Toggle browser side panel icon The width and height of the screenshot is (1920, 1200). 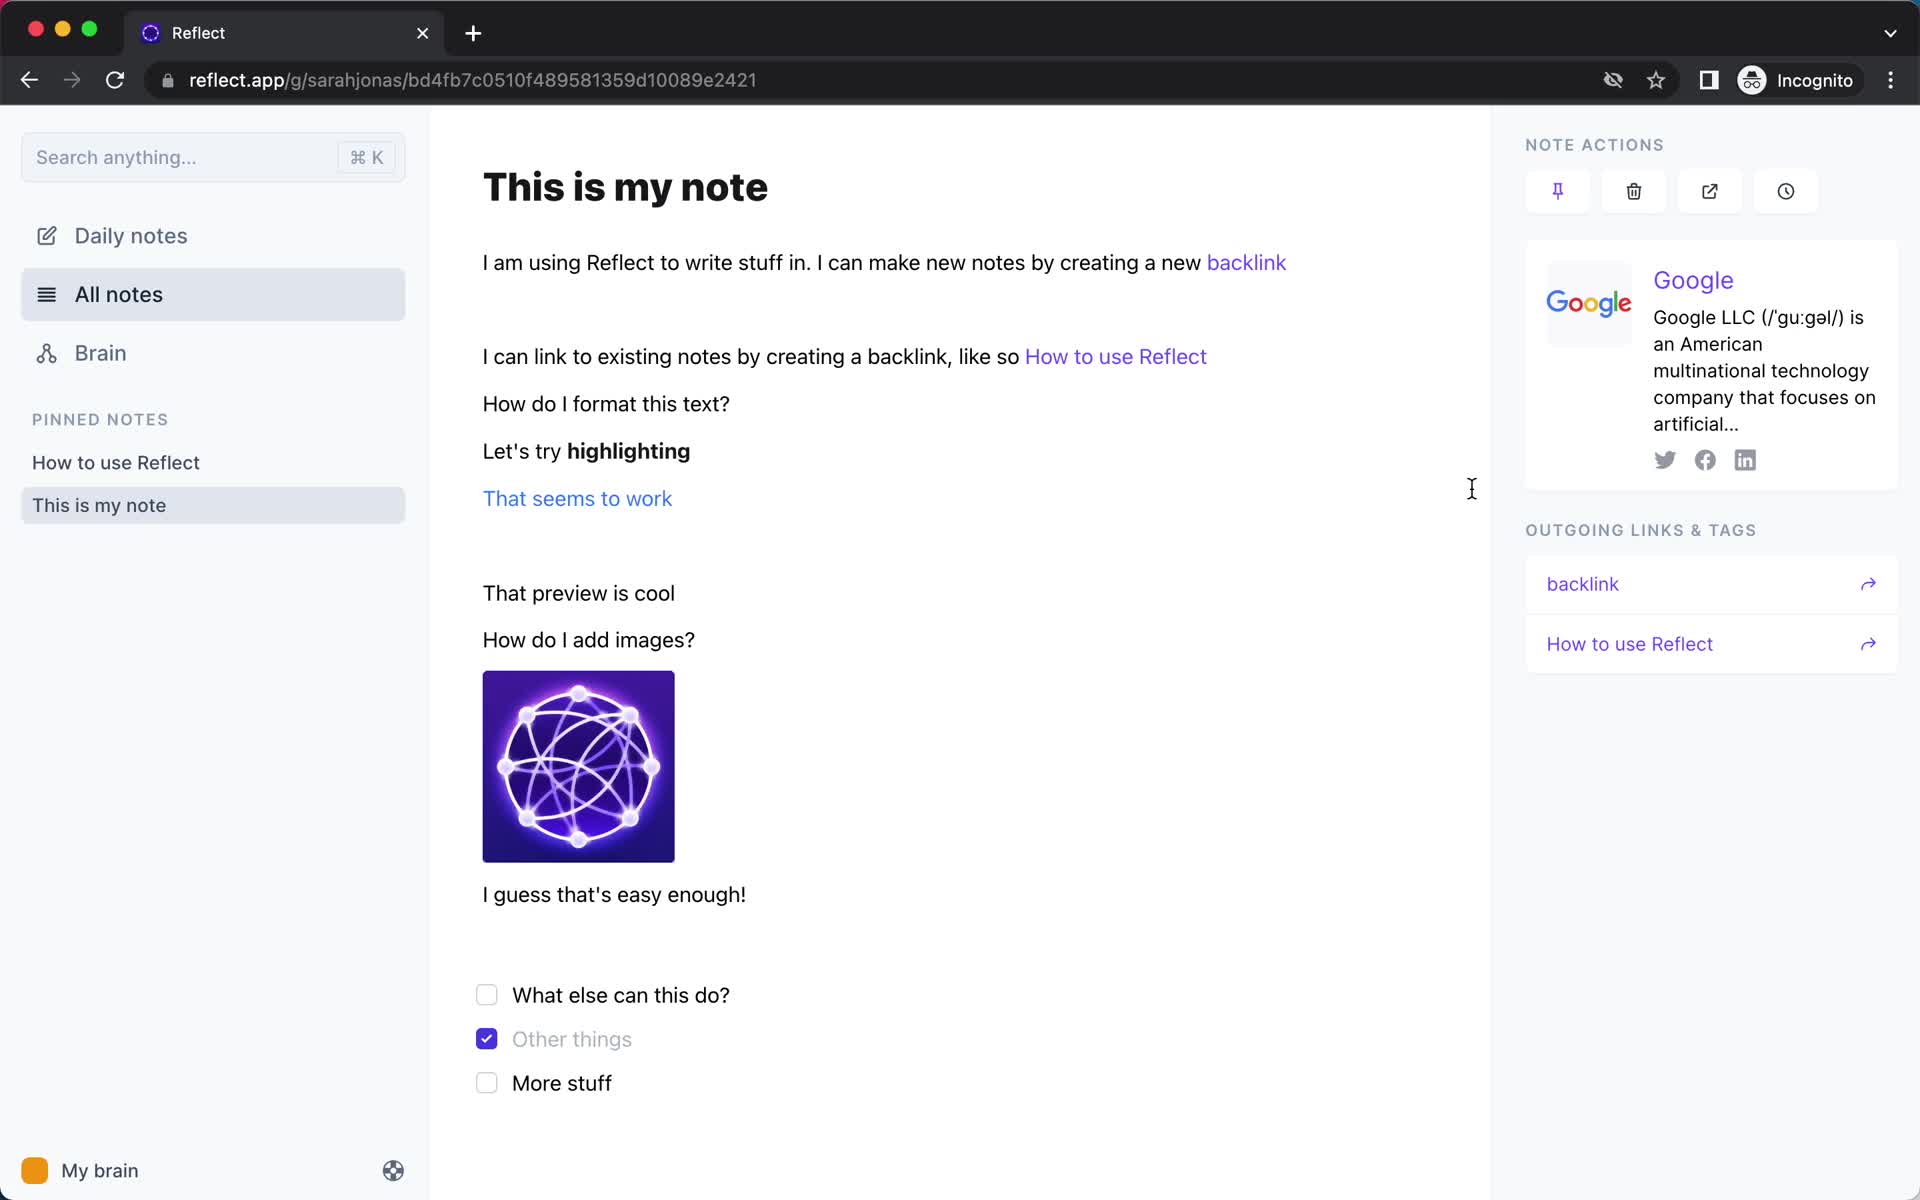1709,80
